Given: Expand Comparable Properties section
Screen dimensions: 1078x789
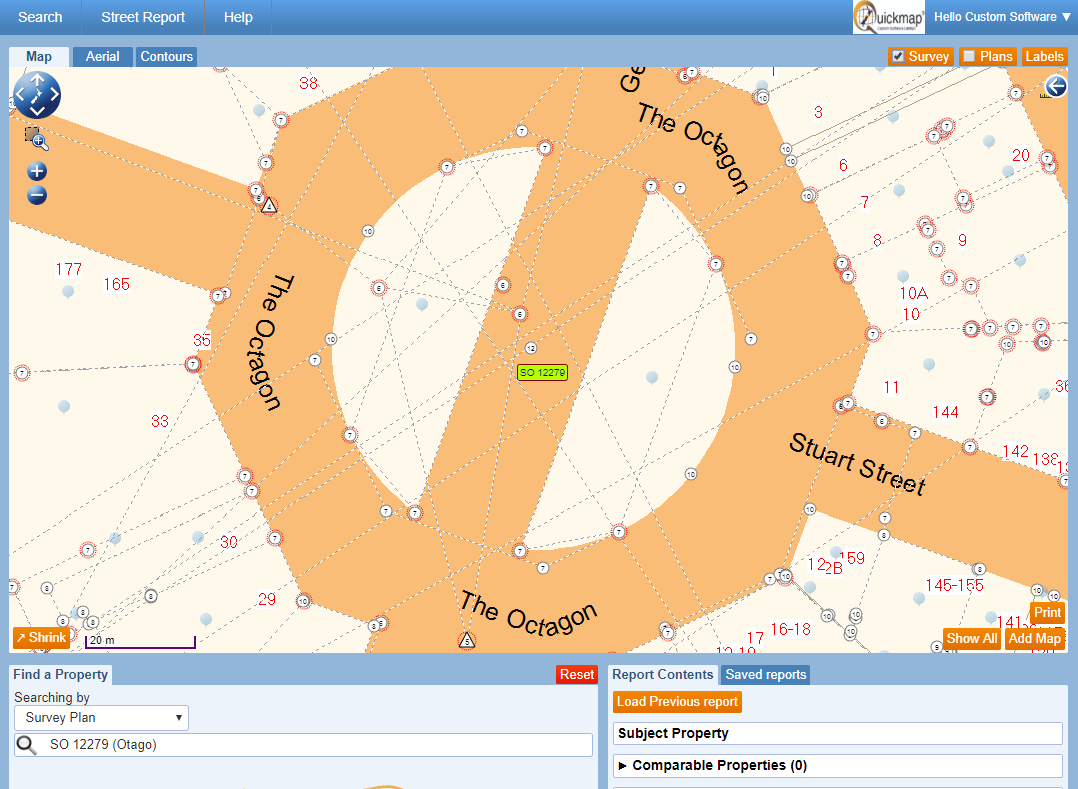Looking at the screenshot, I should (x=837, y=766).
